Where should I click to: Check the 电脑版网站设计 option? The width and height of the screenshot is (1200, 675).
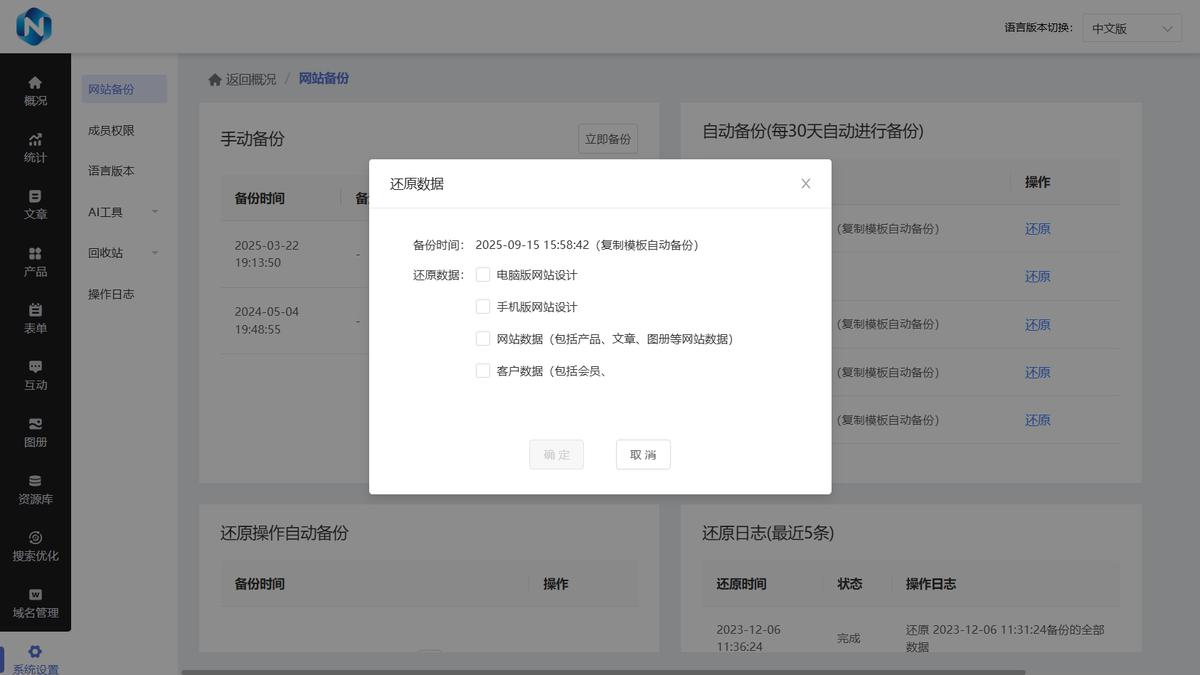click(483, 274)
